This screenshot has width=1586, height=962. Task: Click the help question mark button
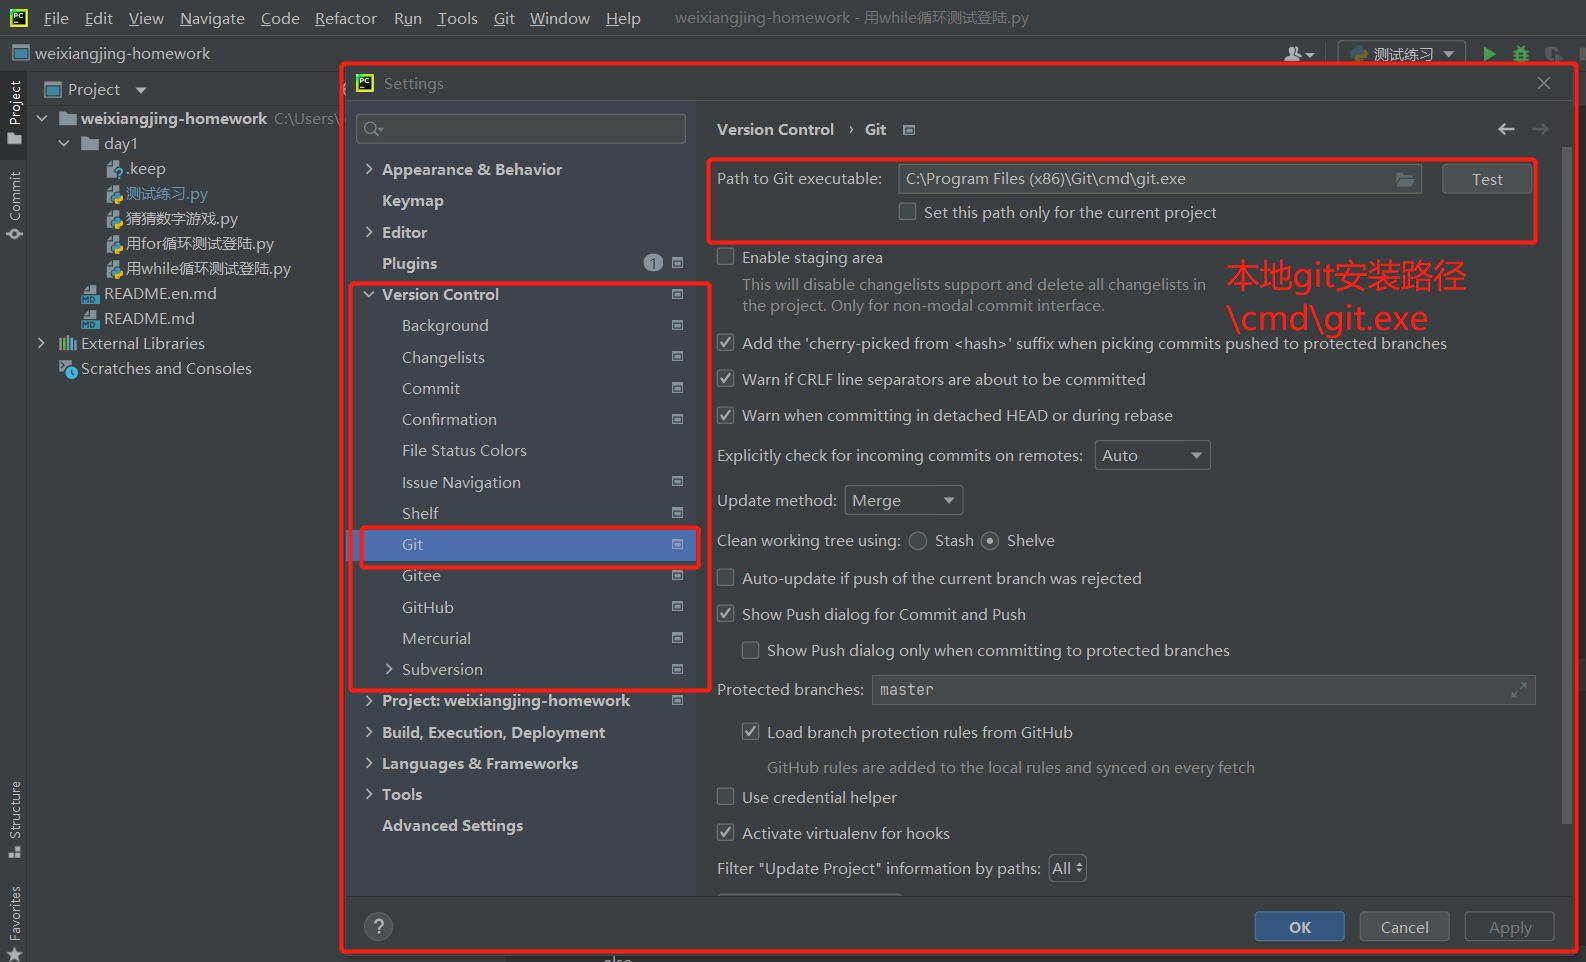click(378, 927)
